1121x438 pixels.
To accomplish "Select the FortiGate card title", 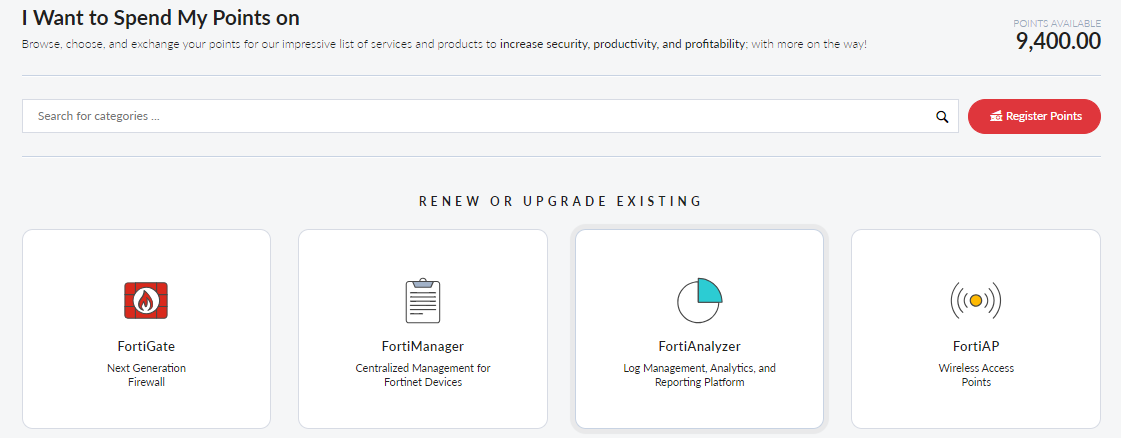I will [x=146, y=347].
